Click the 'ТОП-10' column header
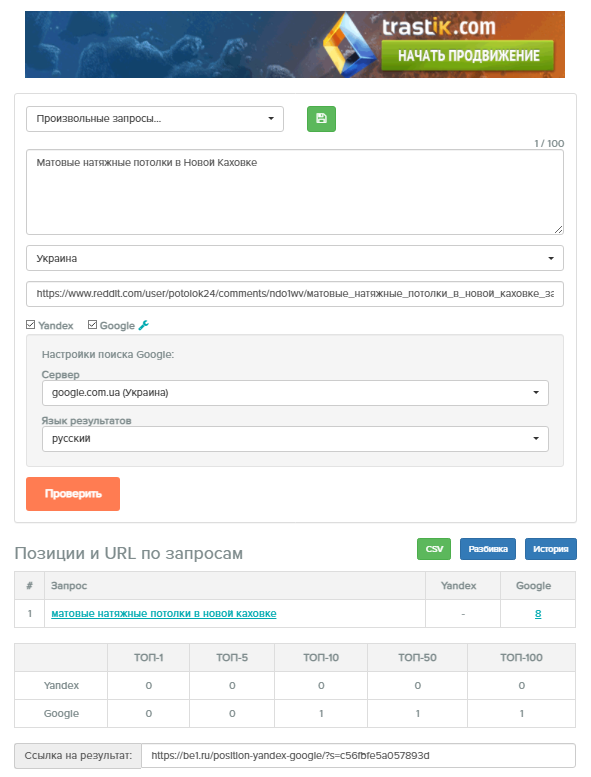The height and width of the screenshot is (777, 591). [321, 658]
